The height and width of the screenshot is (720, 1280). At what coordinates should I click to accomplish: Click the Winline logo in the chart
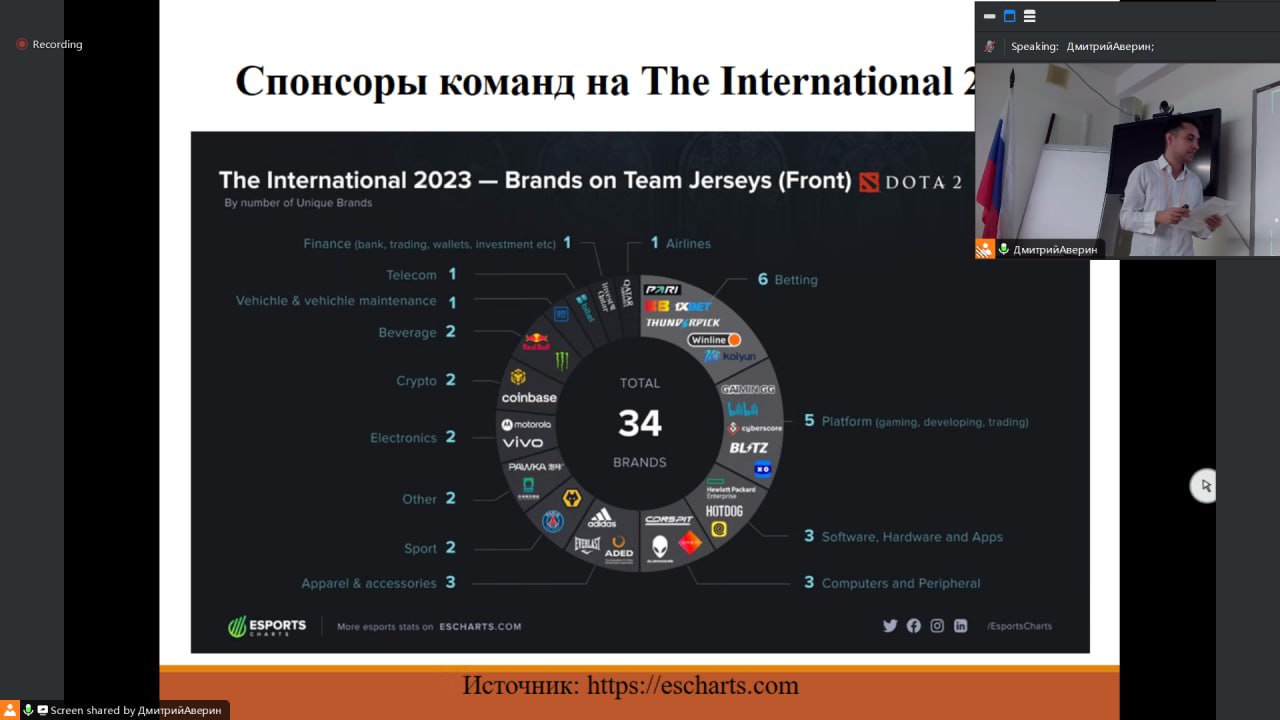click(714, 340)
